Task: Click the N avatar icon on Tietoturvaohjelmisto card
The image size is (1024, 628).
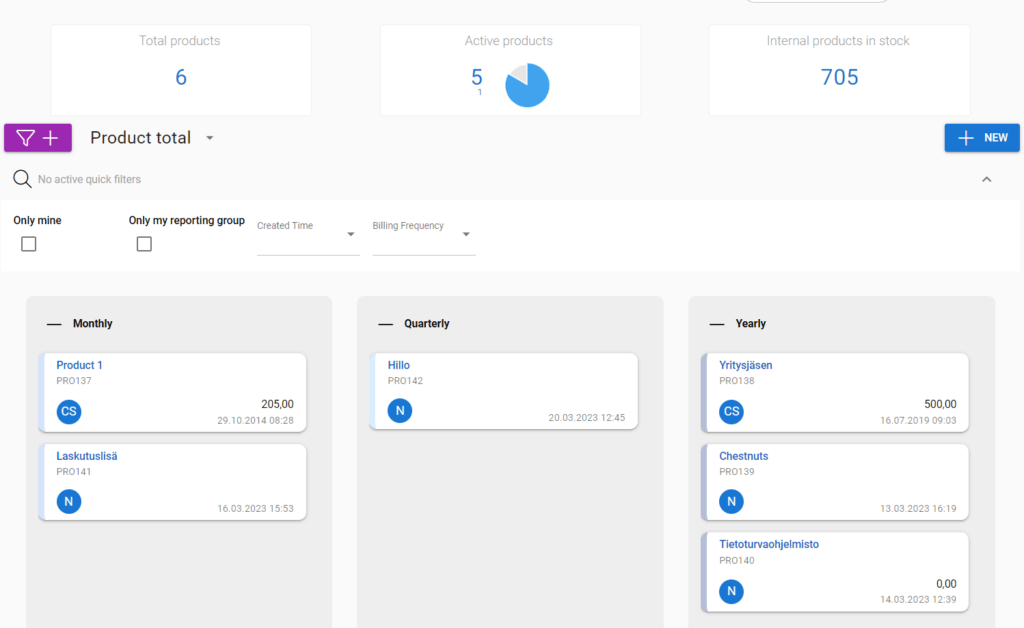Action: 730,591
